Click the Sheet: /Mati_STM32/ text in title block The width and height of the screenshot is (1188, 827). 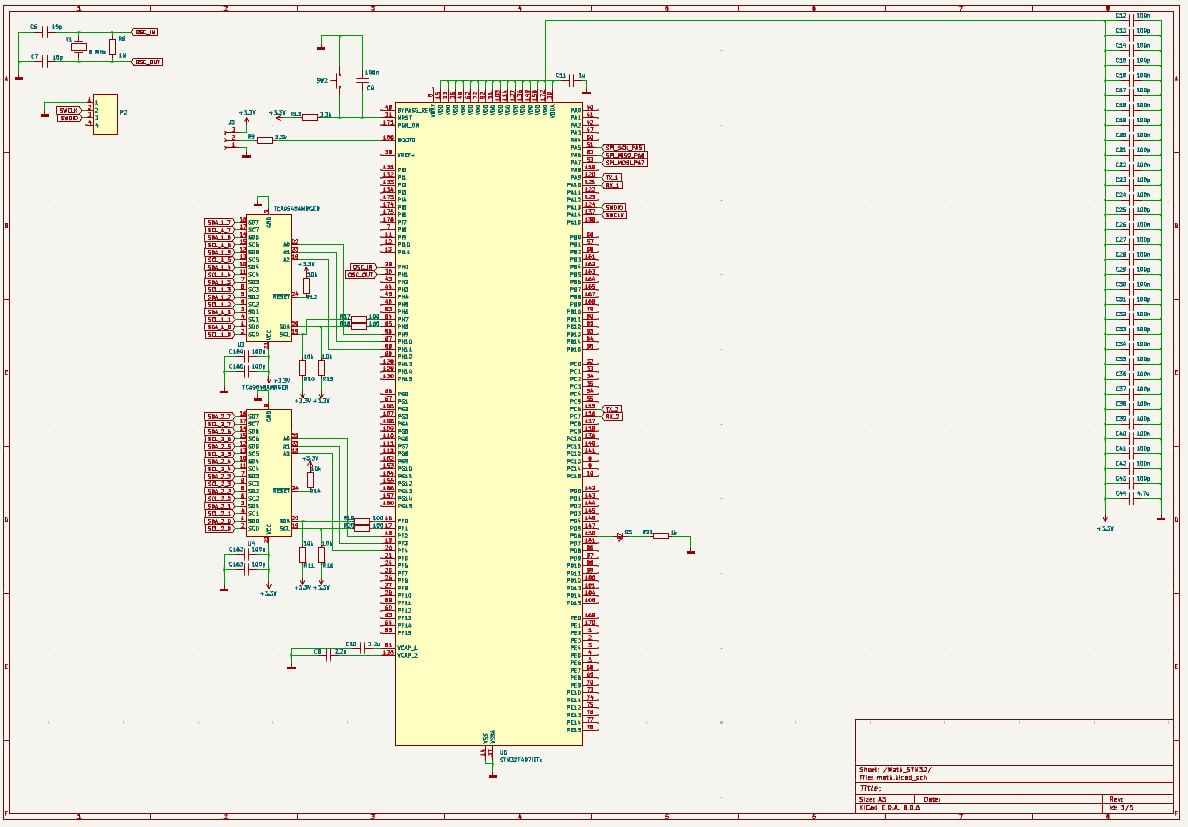coord(896,769)
